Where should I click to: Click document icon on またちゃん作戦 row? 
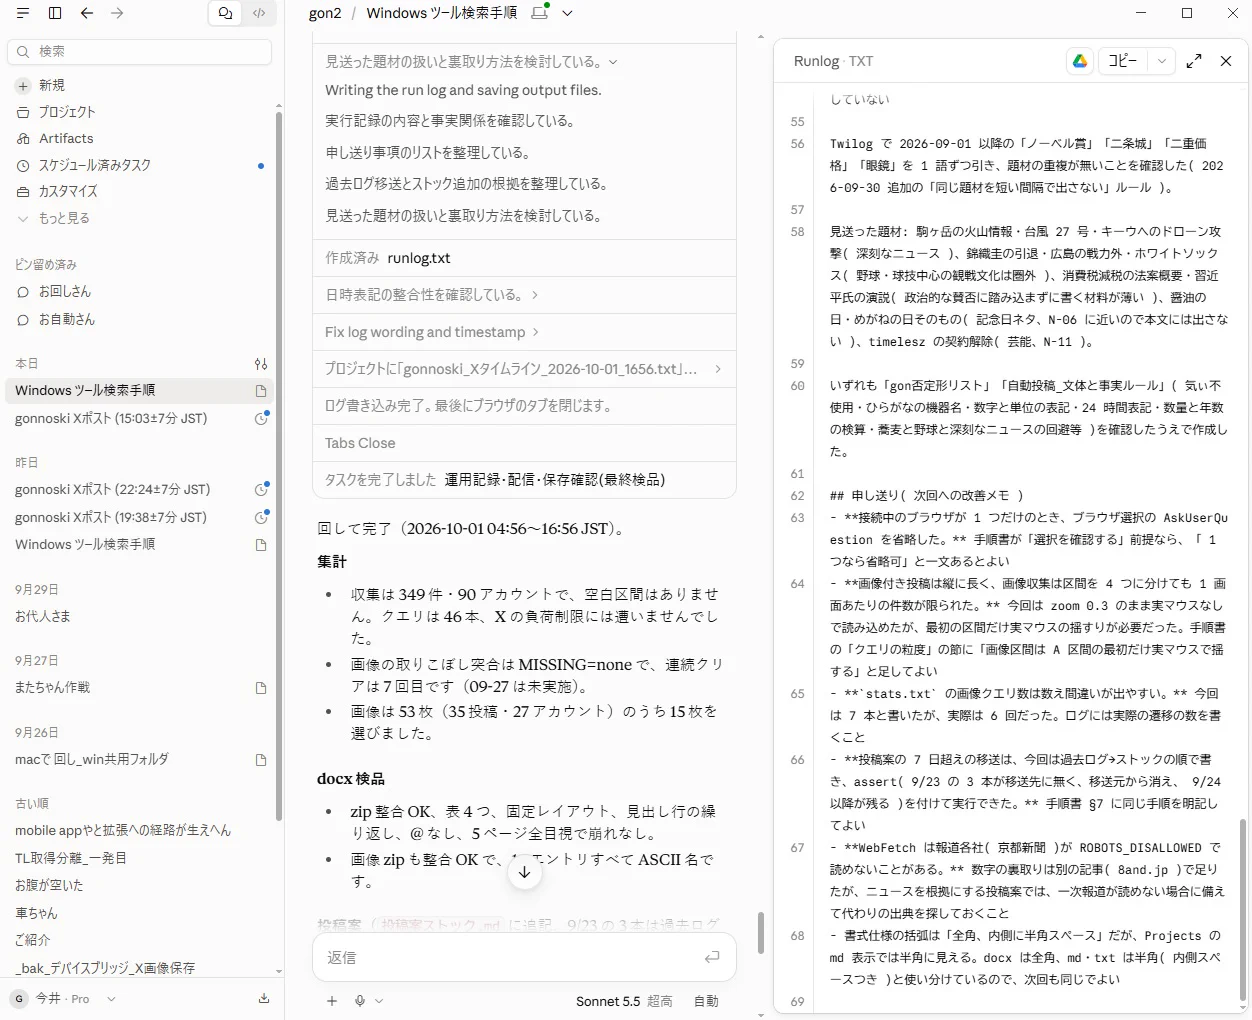(261, 688)
